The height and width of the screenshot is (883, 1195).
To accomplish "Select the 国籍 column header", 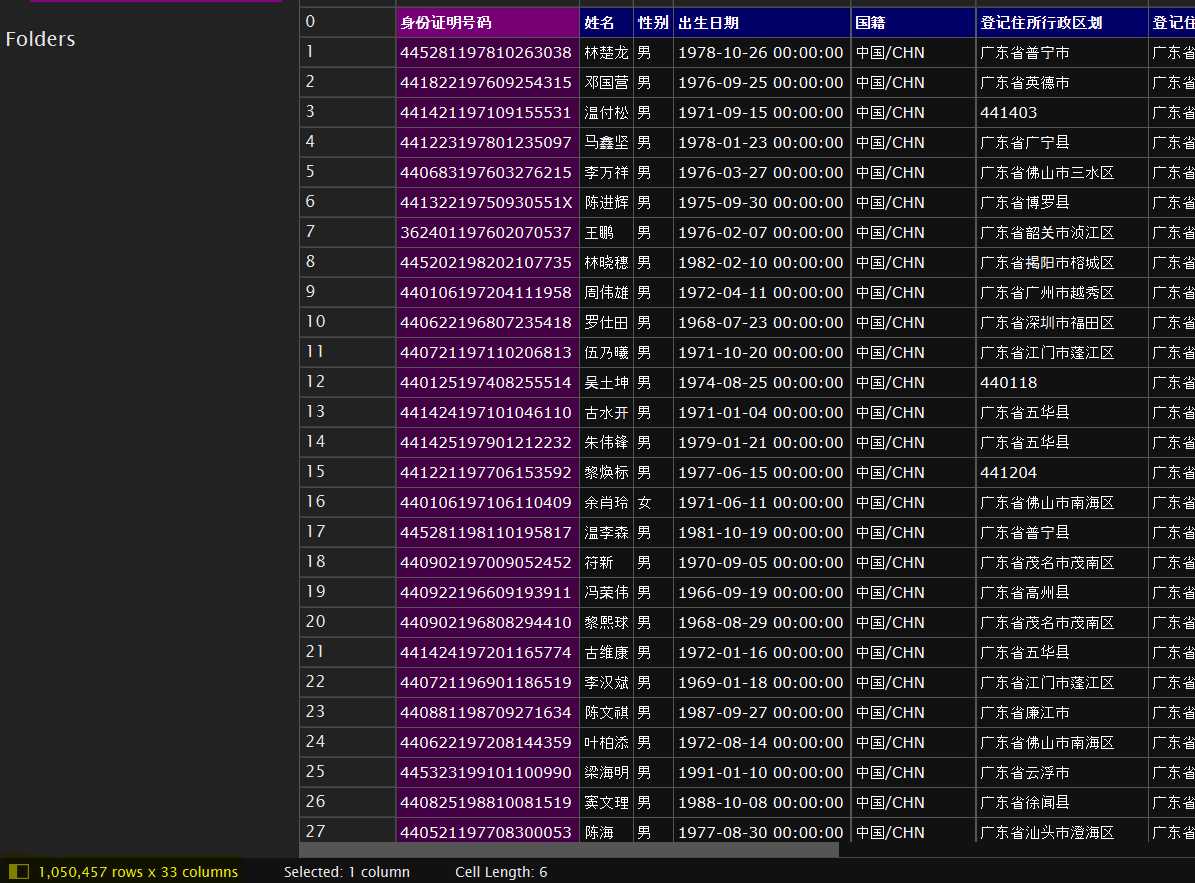I will pos(913,22).
